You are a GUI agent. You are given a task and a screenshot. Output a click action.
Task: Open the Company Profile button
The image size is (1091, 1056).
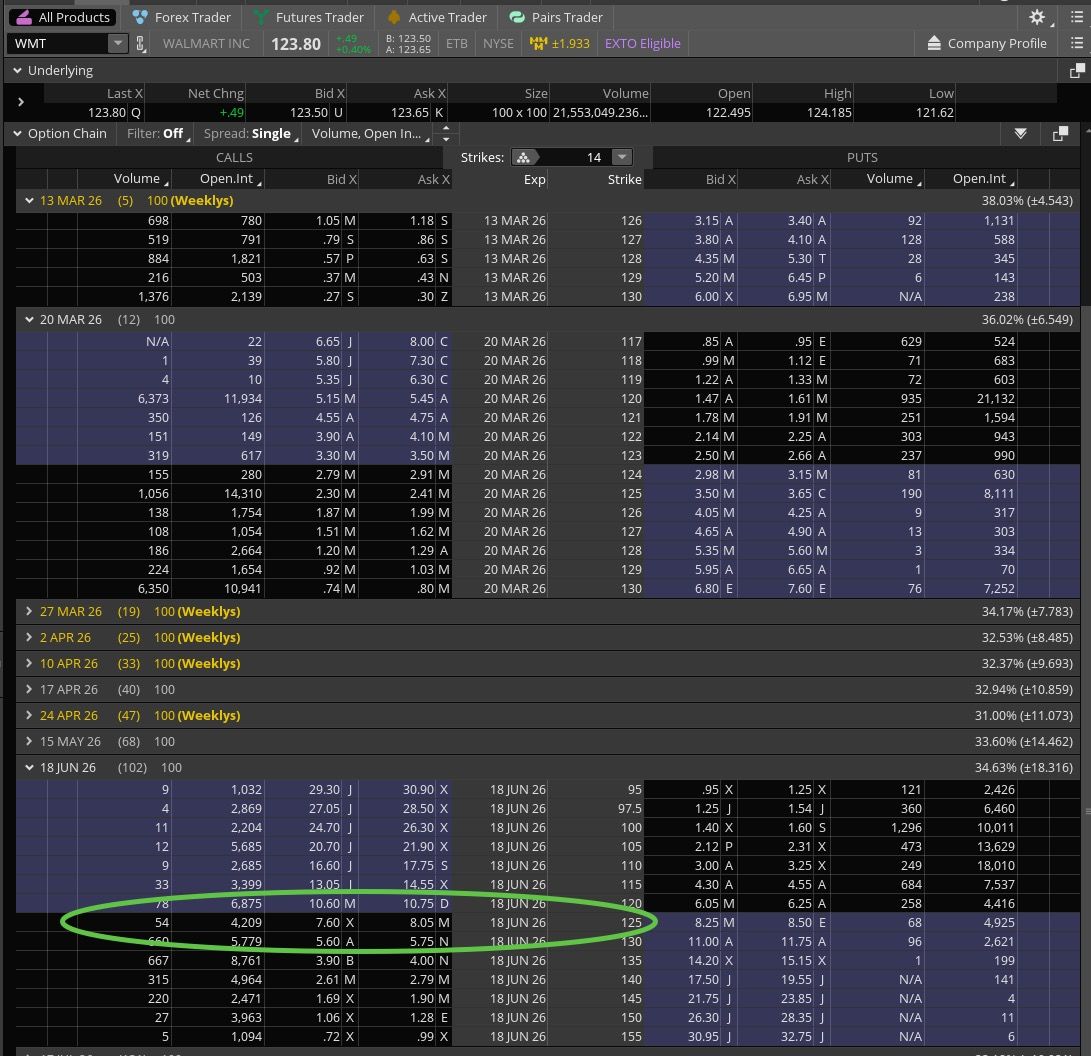(986, 43)
